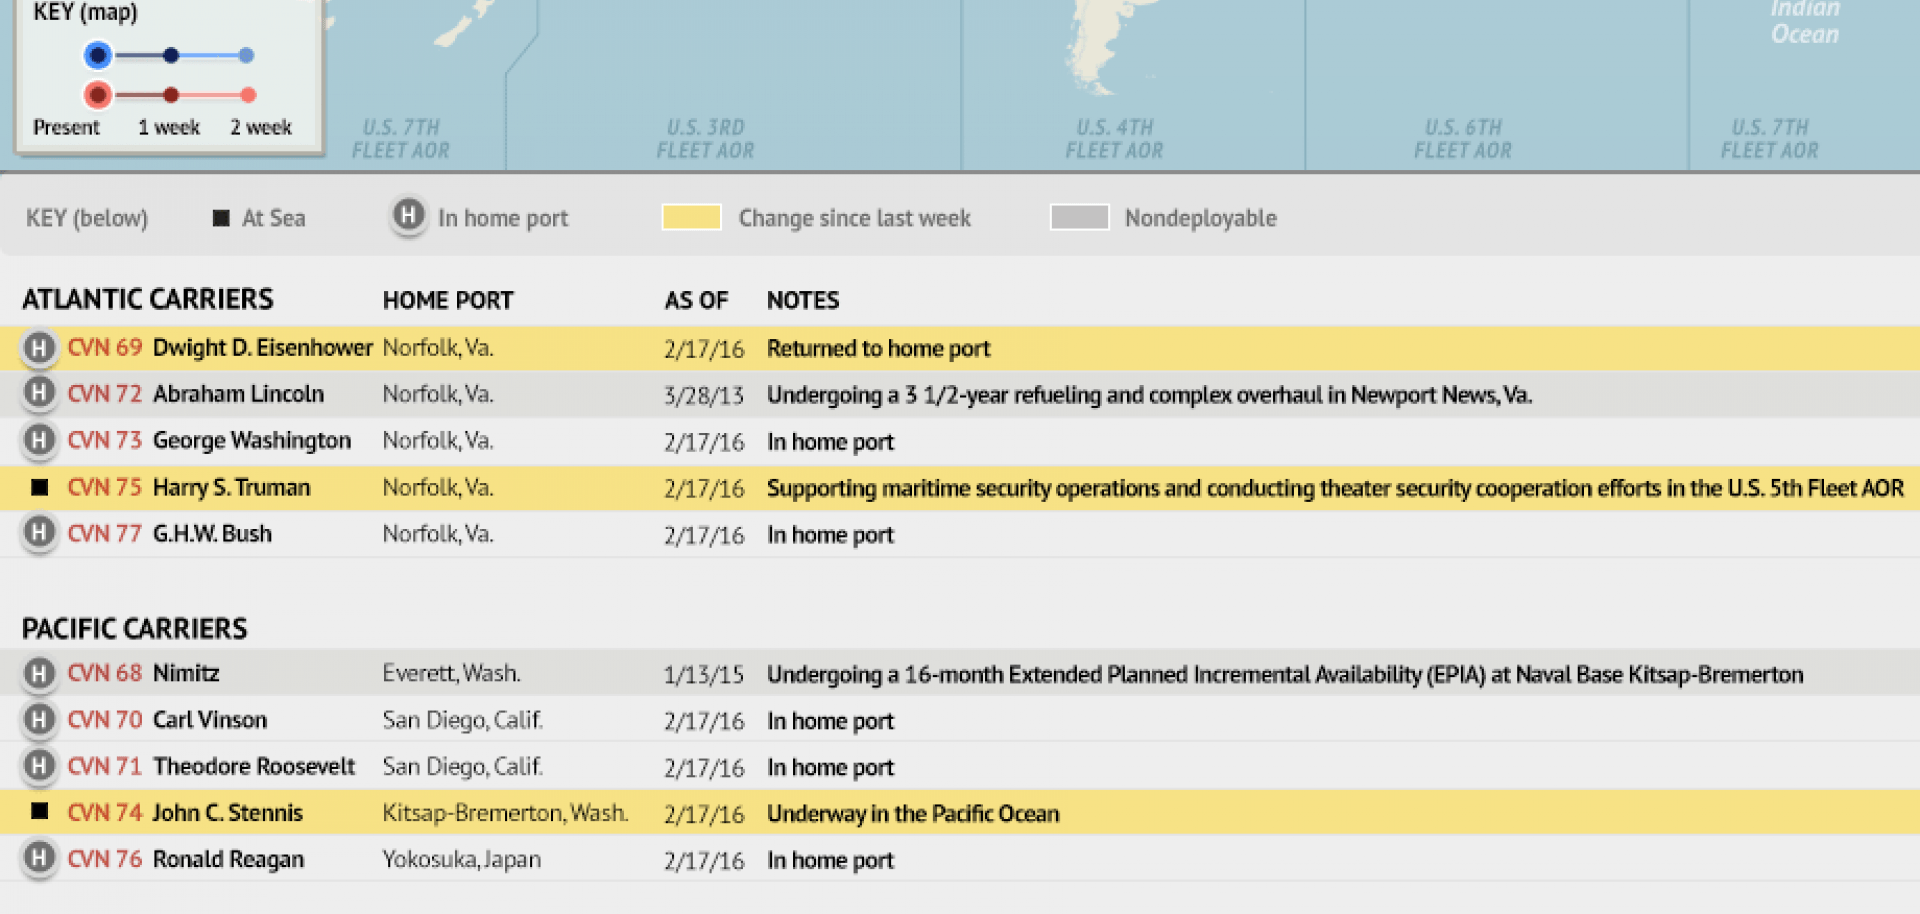This screenshot has width=1920, height=914.
Task: Click Everett, Wash. home port
Action: click(451, 674)
